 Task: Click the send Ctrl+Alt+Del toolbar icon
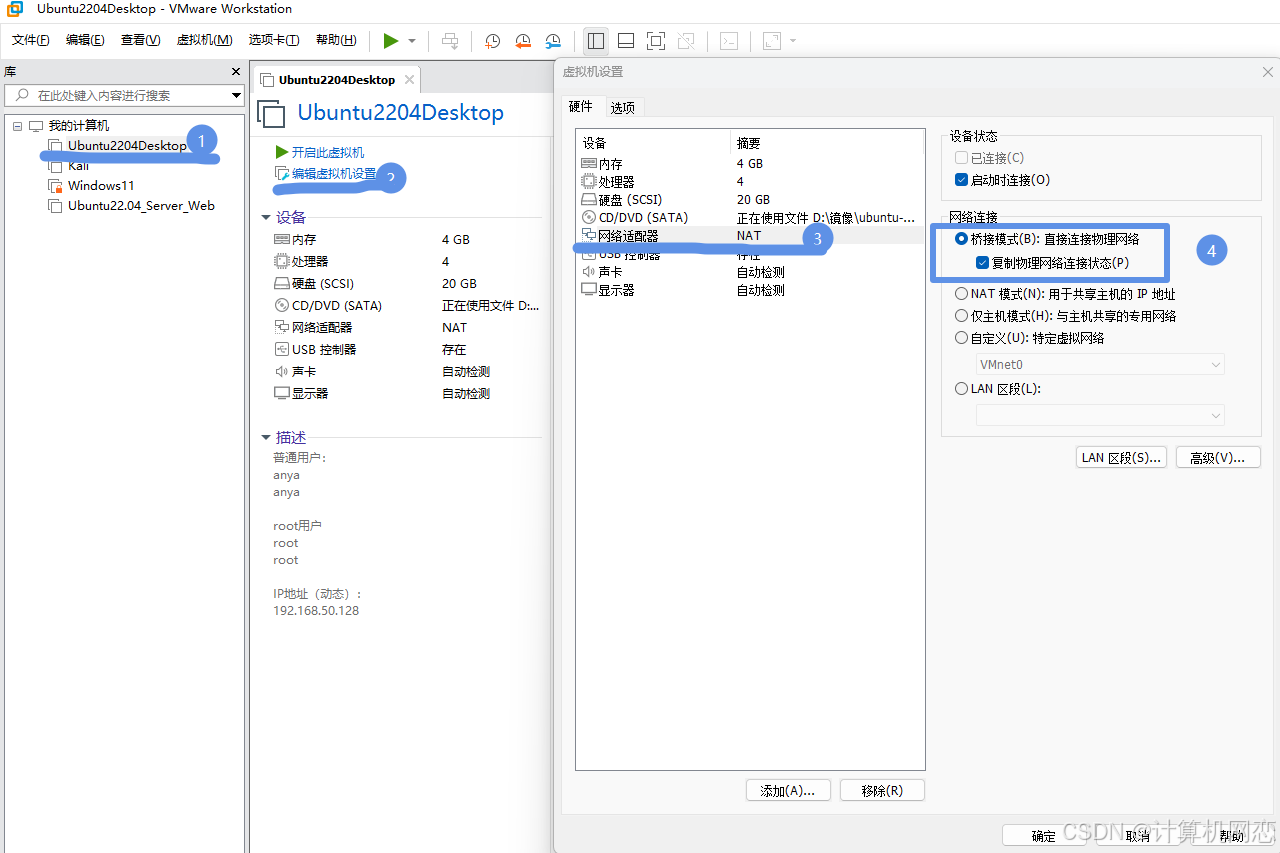click(451, 41)
